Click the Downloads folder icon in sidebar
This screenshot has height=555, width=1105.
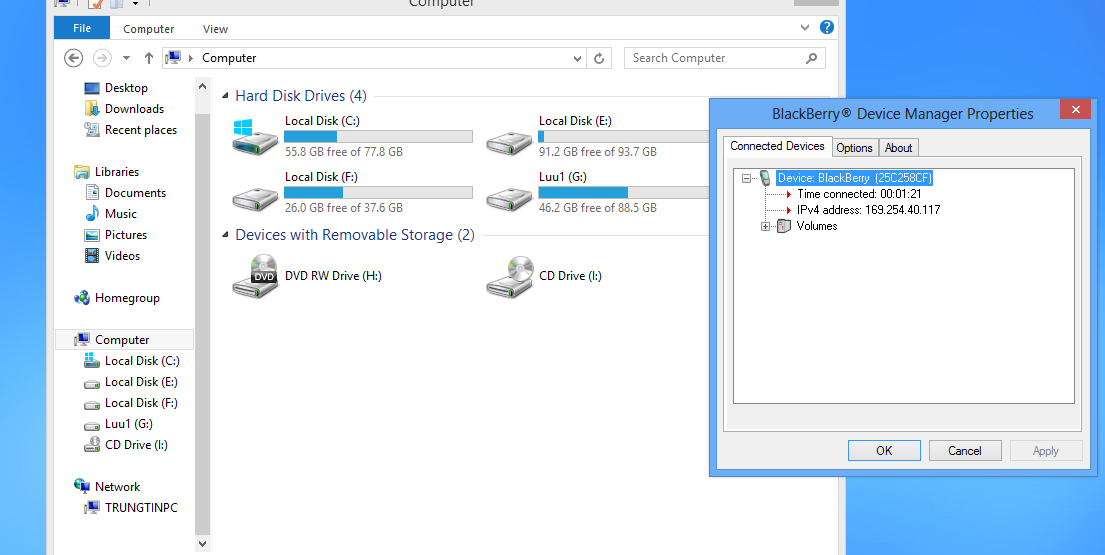92,108
